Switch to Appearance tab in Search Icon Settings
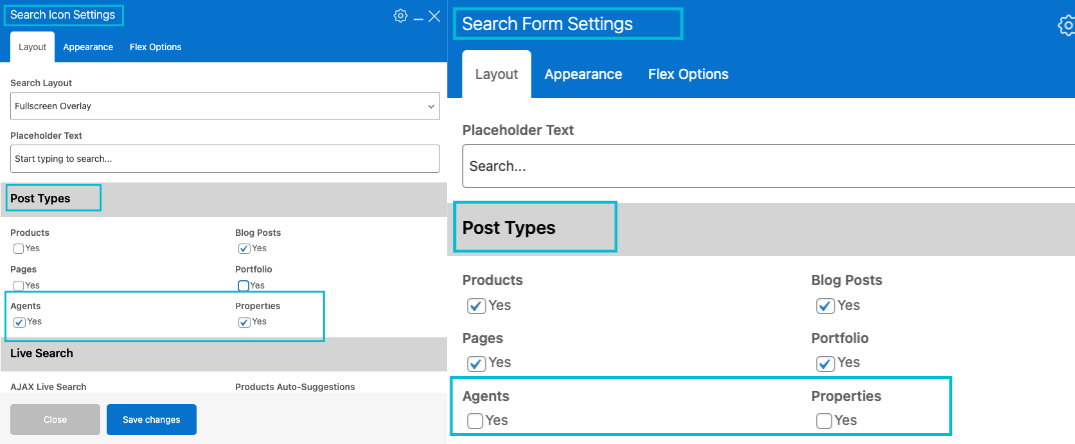The width and height of the screenshot is (1075, 444). pos(88,47)
